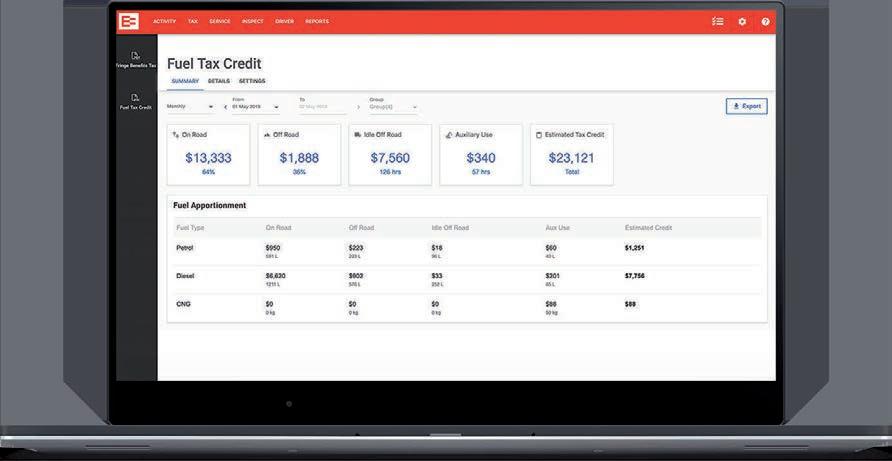
Task: Click the help question mark icon
Action: pos(765,22)
